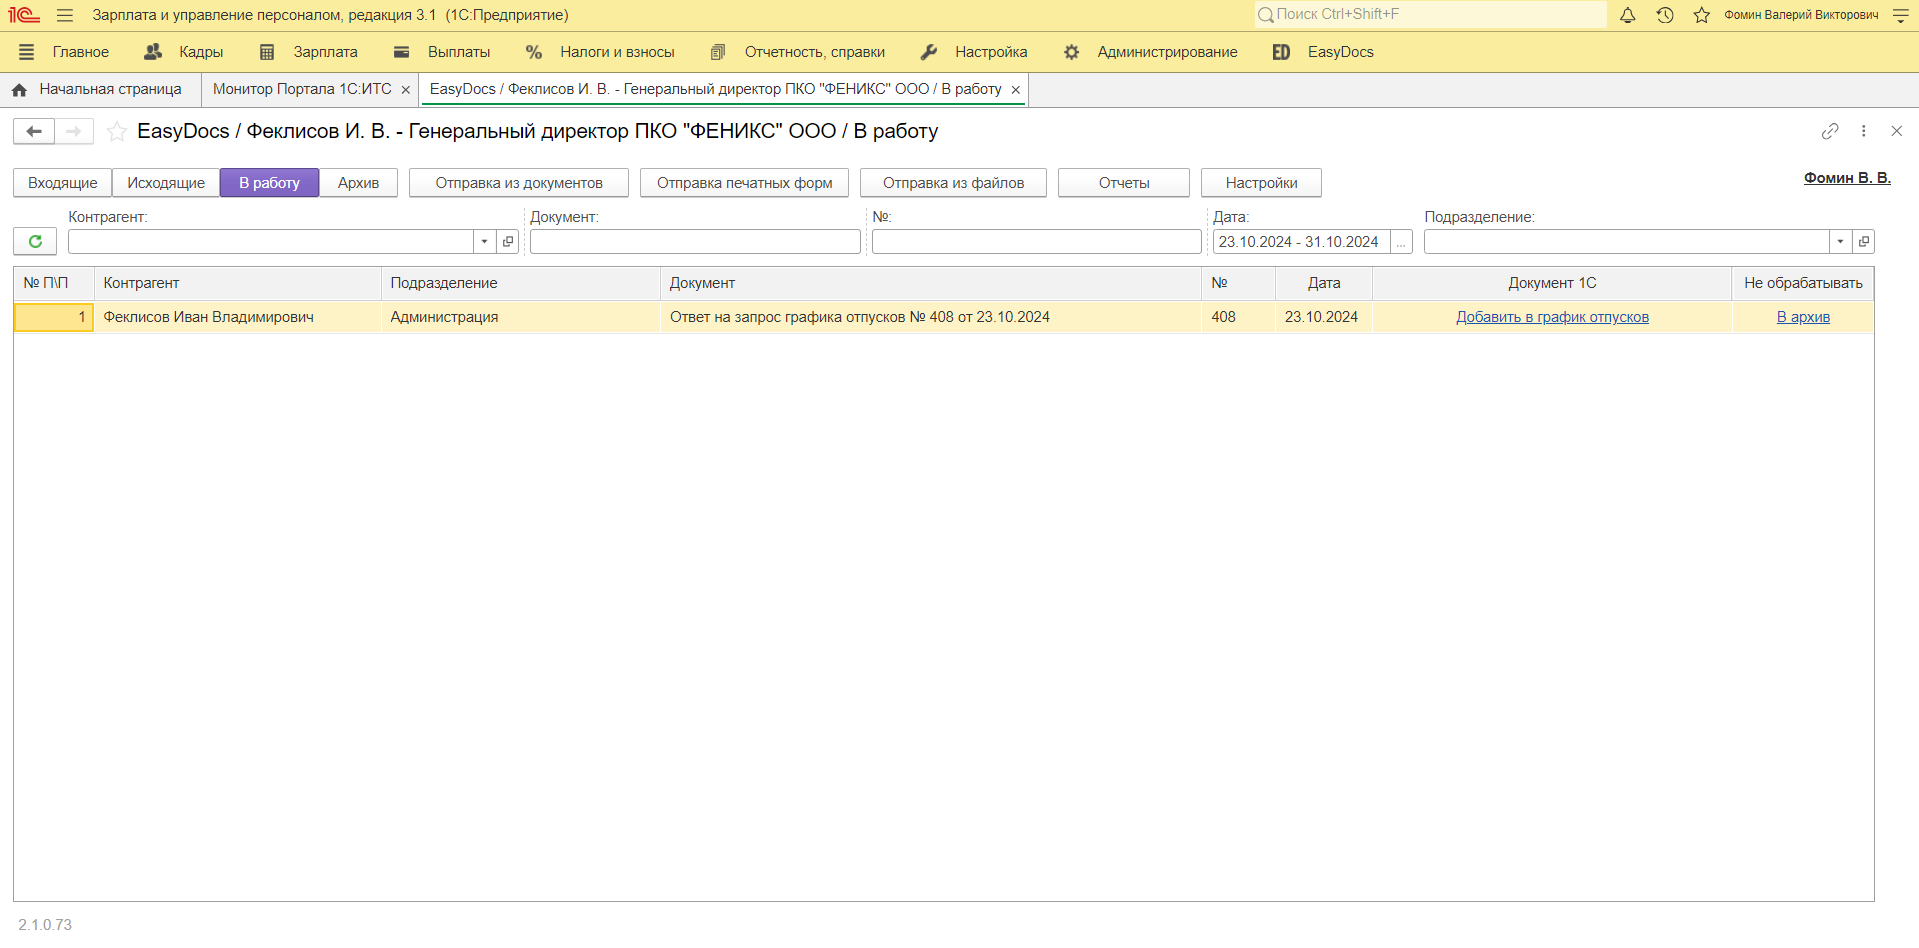Screen dimensions: 1919x948
Task: Open the date period picker ellipsis
Action: pos(1401,242)
